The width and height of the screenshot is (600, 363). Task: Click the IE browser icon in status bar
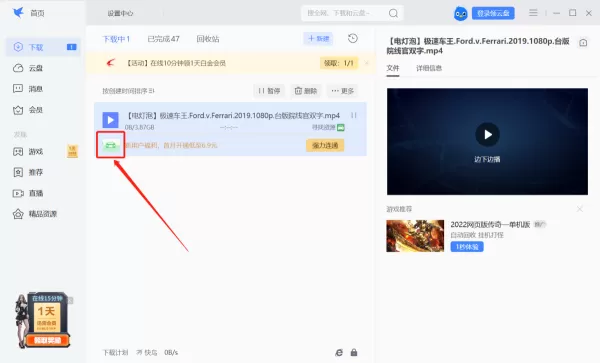(x=339, y=353)
